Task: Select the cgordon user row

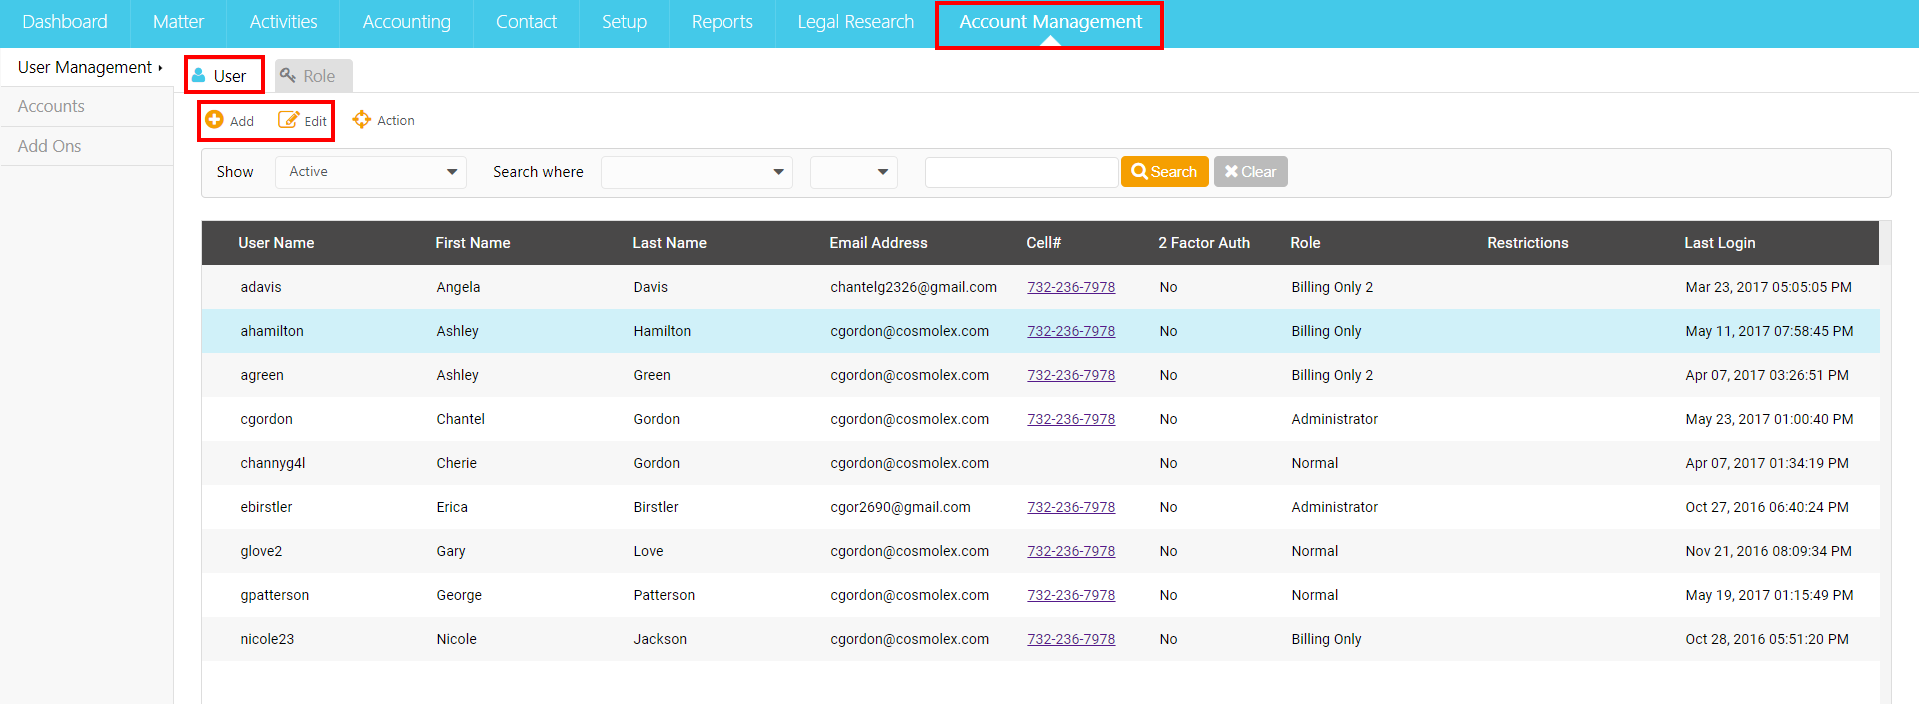Action: coord(1040,419)
